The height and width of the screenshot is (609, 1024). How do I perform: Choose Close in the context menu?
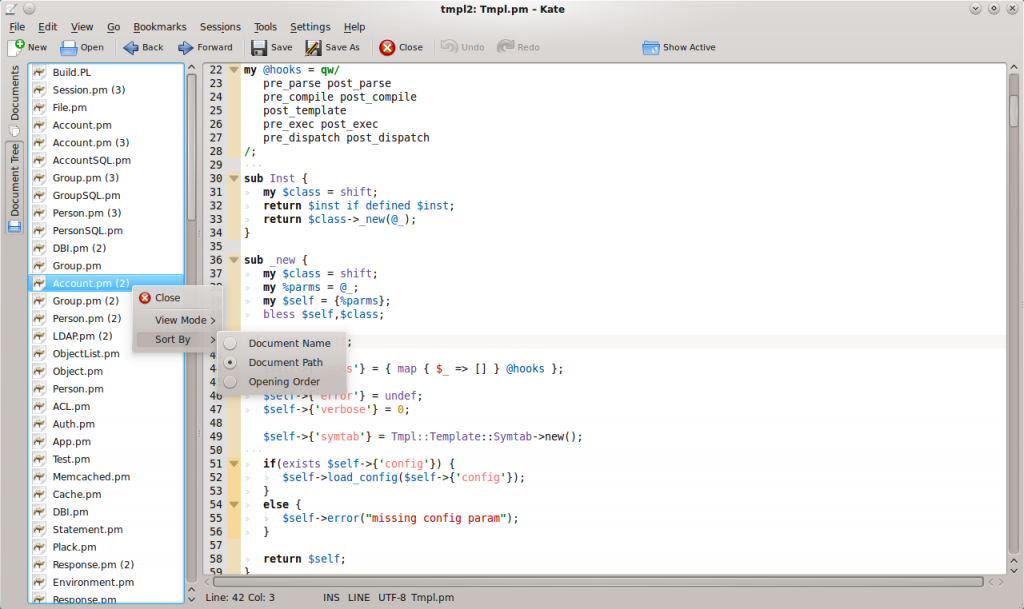click(x=167, y=298)
